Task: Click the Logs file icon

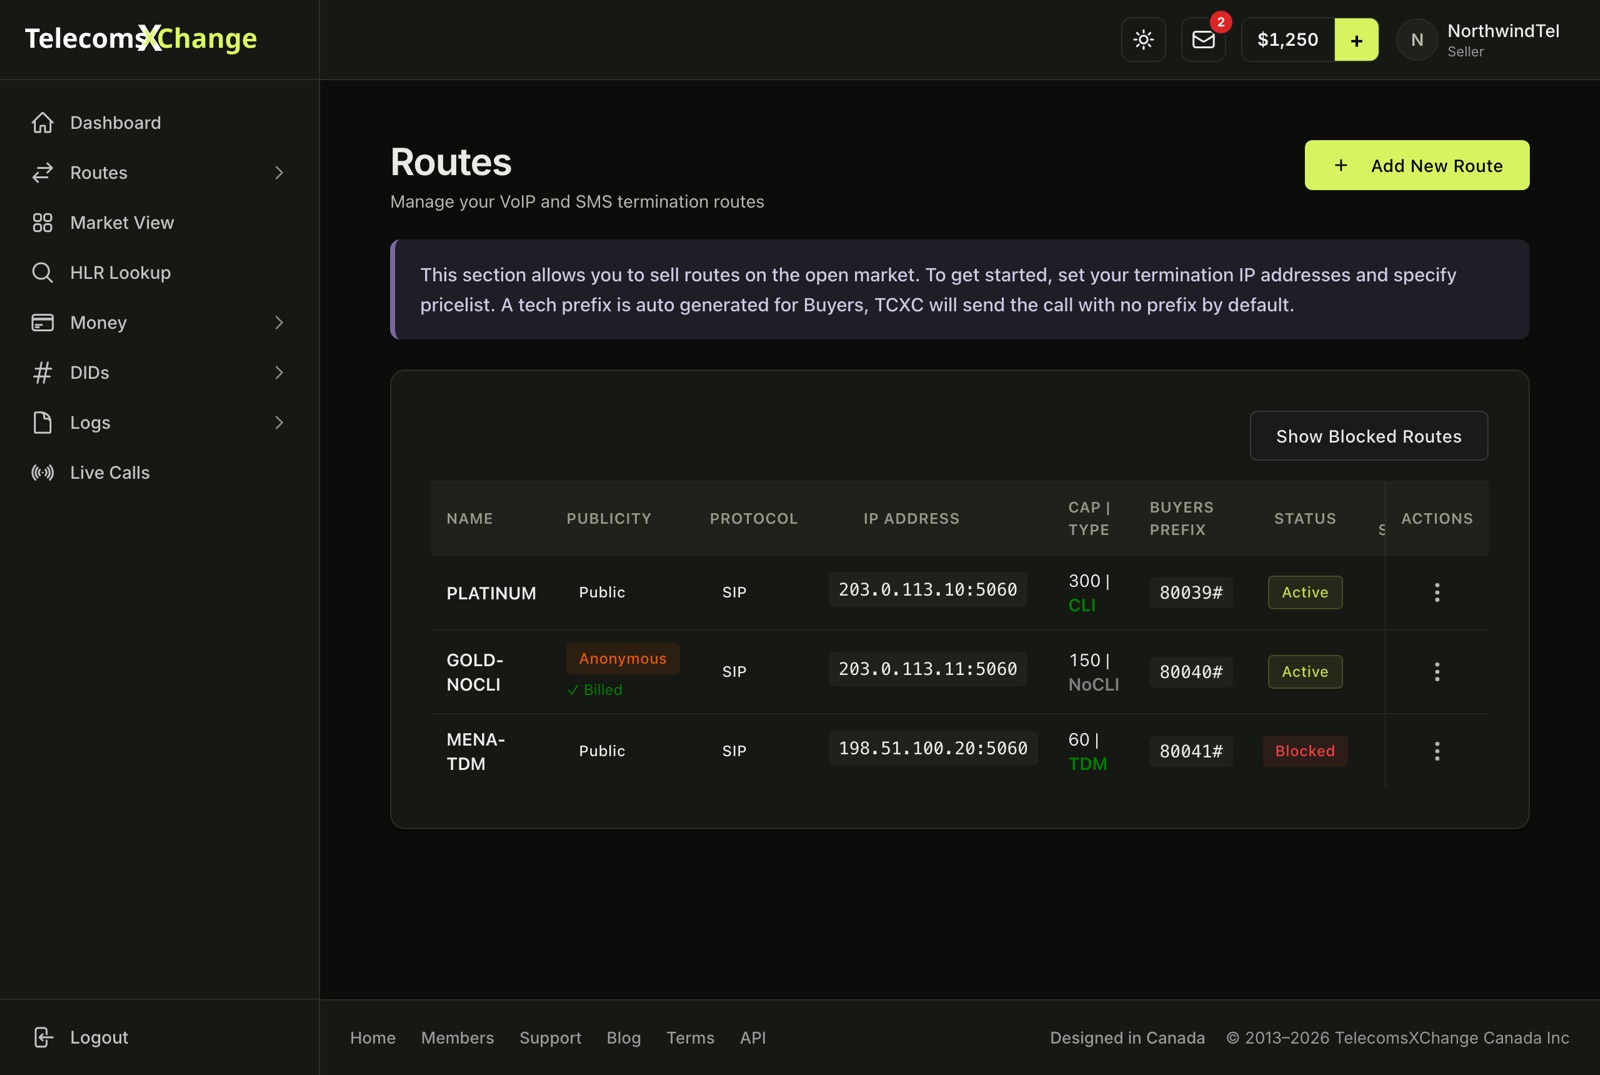Action: coord(42,422)
